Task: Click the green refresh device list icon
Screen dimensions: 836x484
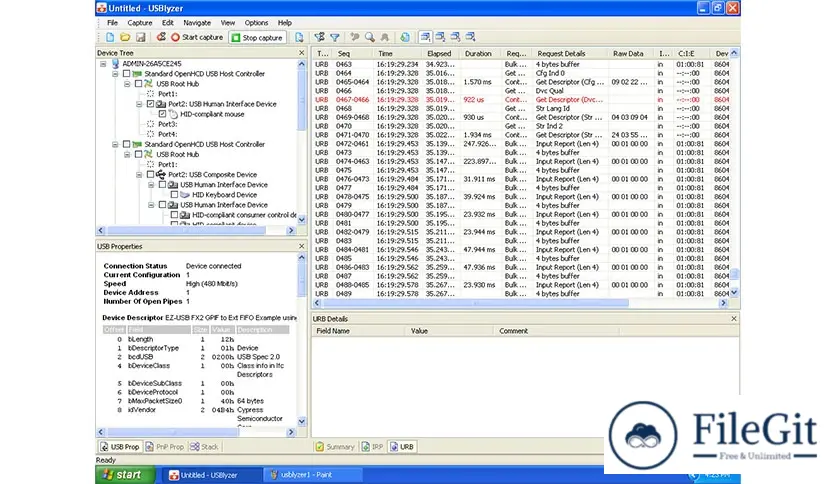Action: click(405, 37)
